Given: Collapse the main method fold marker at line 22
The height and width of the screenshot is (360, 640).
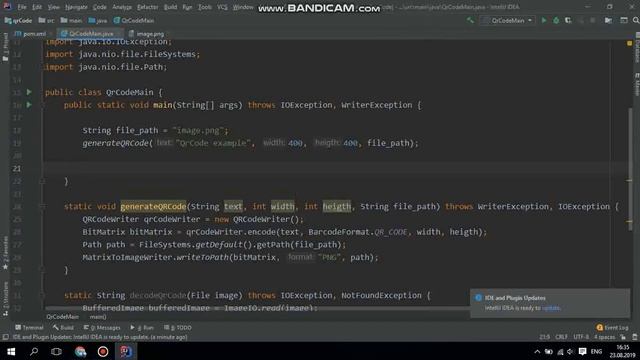Looking at the screenshot, I should point(42,181).
